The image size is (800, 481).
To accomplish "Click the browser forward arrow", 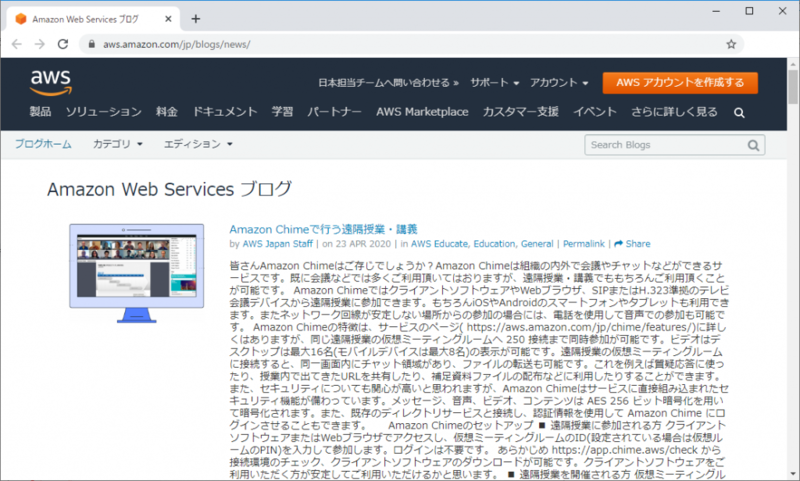I will click(40, 44).
